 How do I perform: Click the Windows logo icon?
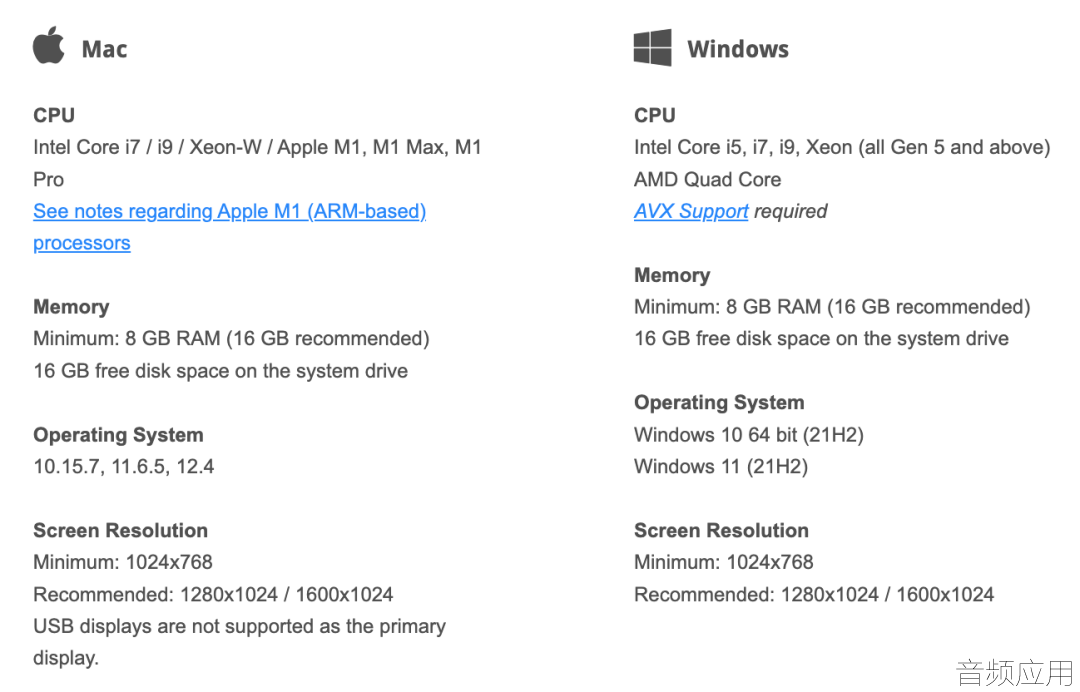pyautogui.click(x=652, y=48)
